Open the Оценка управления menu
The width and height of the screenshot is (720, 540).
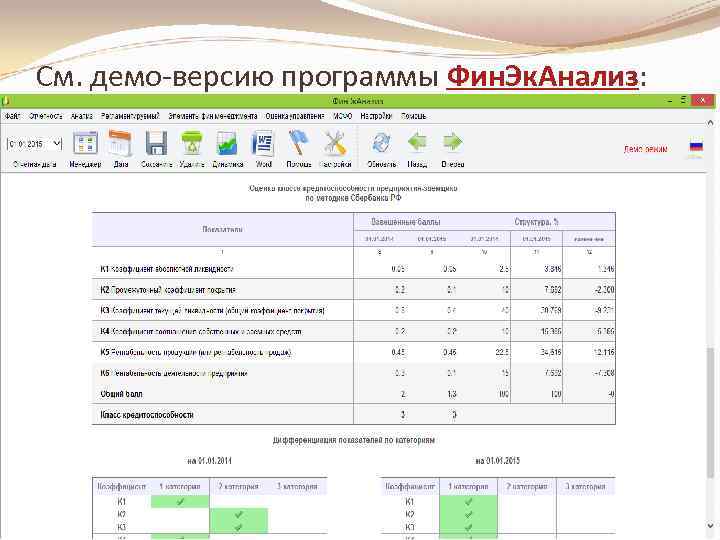[x=295, y=116]
